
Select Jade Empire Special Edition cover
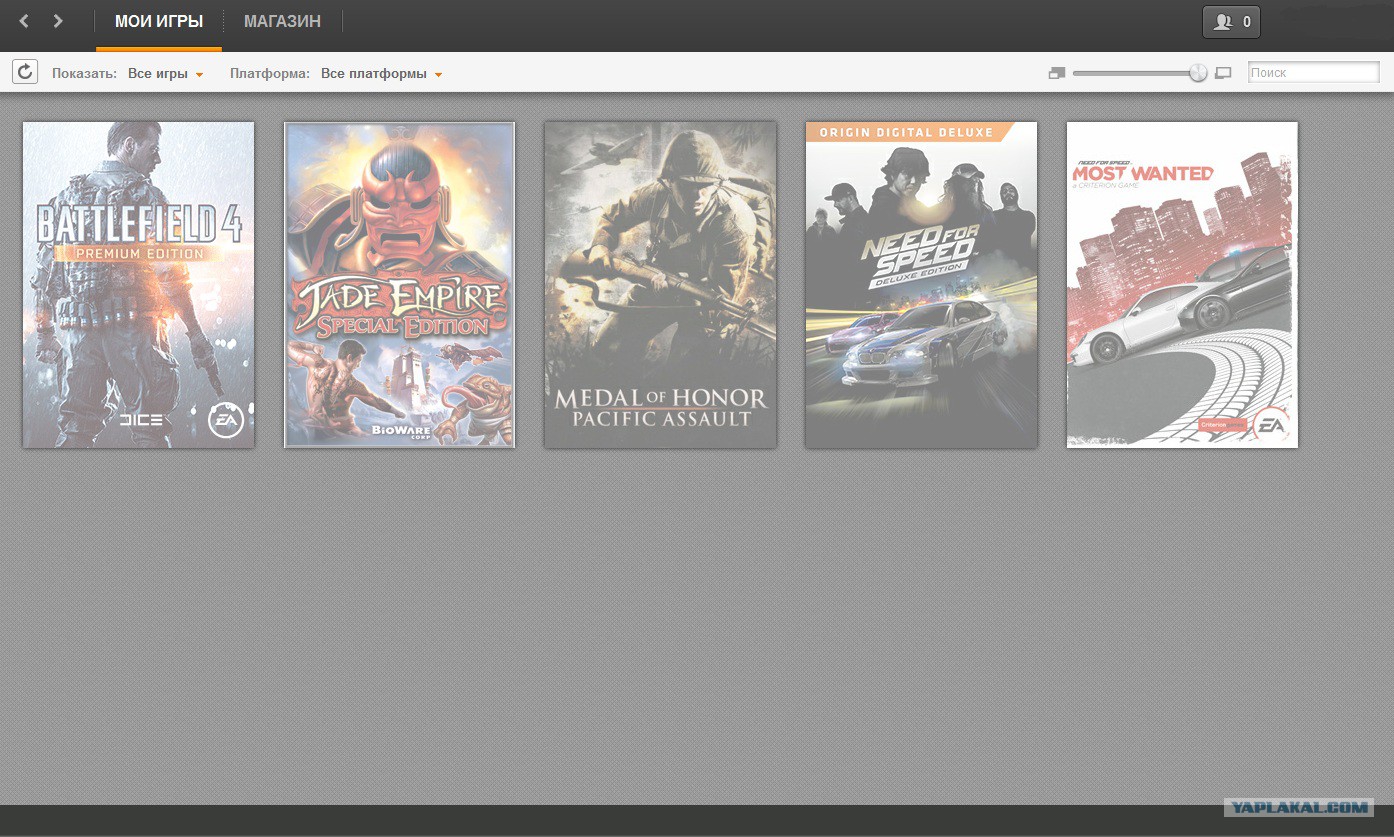pyautogui.click(x=400, y=285)
